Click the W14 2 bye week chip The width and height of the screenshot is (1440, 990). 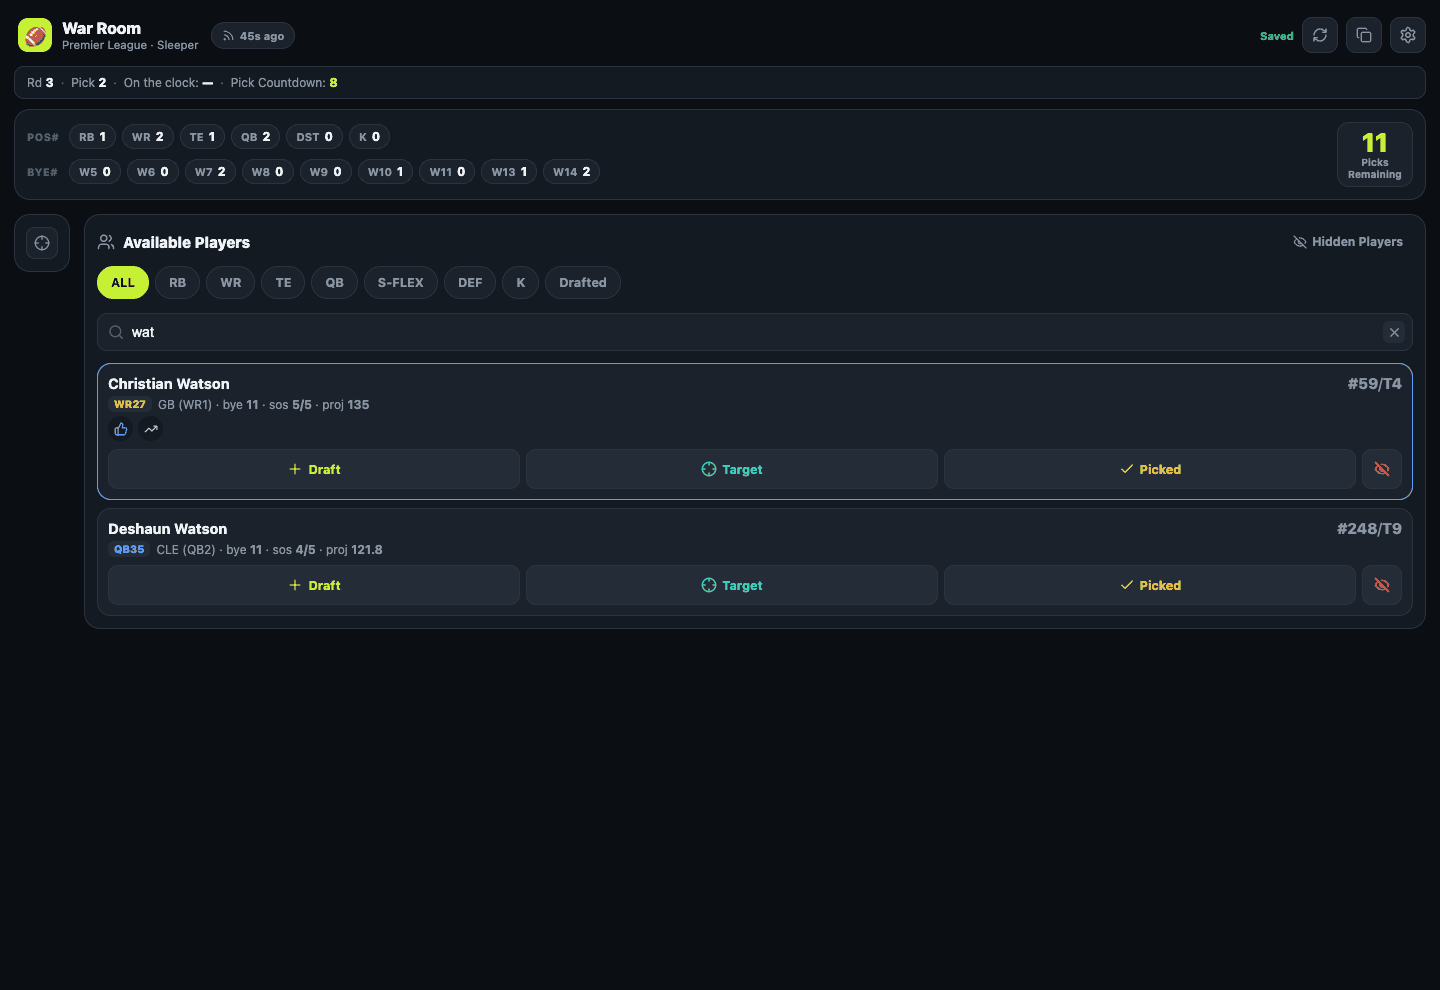tap(572, 172)
